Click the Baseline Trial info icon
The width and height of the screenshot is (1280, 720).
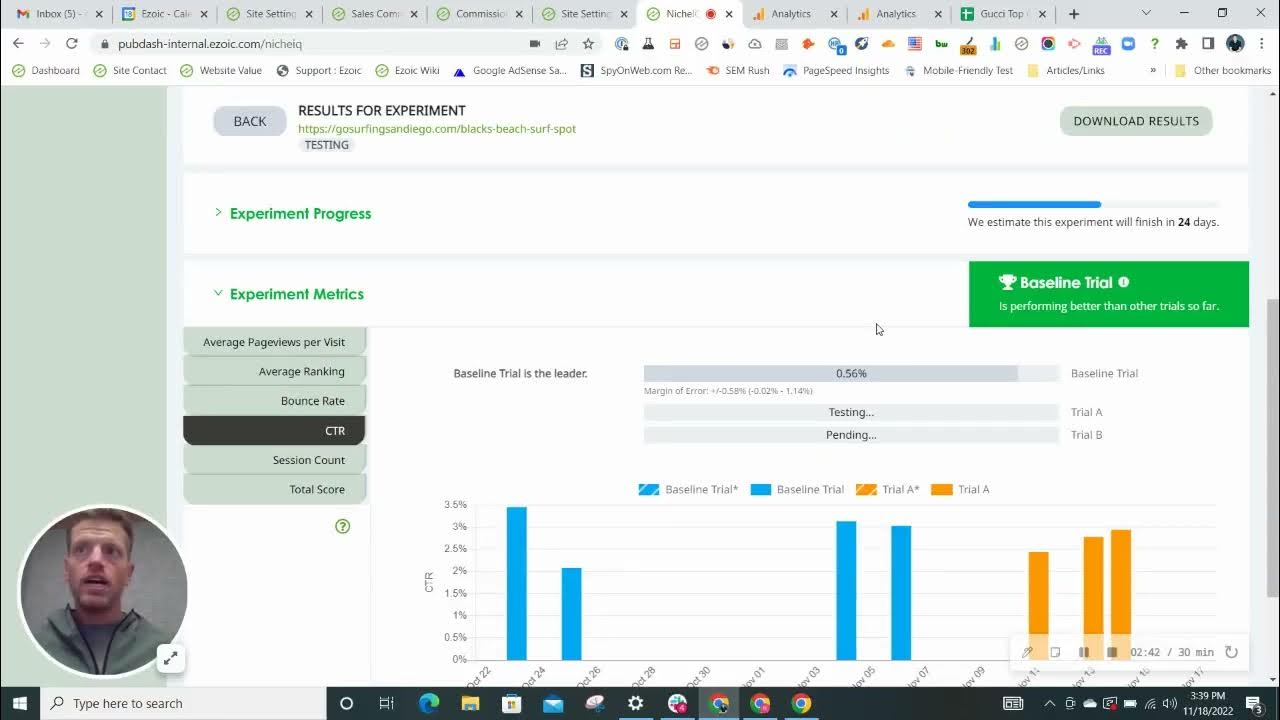point(1124,283)
